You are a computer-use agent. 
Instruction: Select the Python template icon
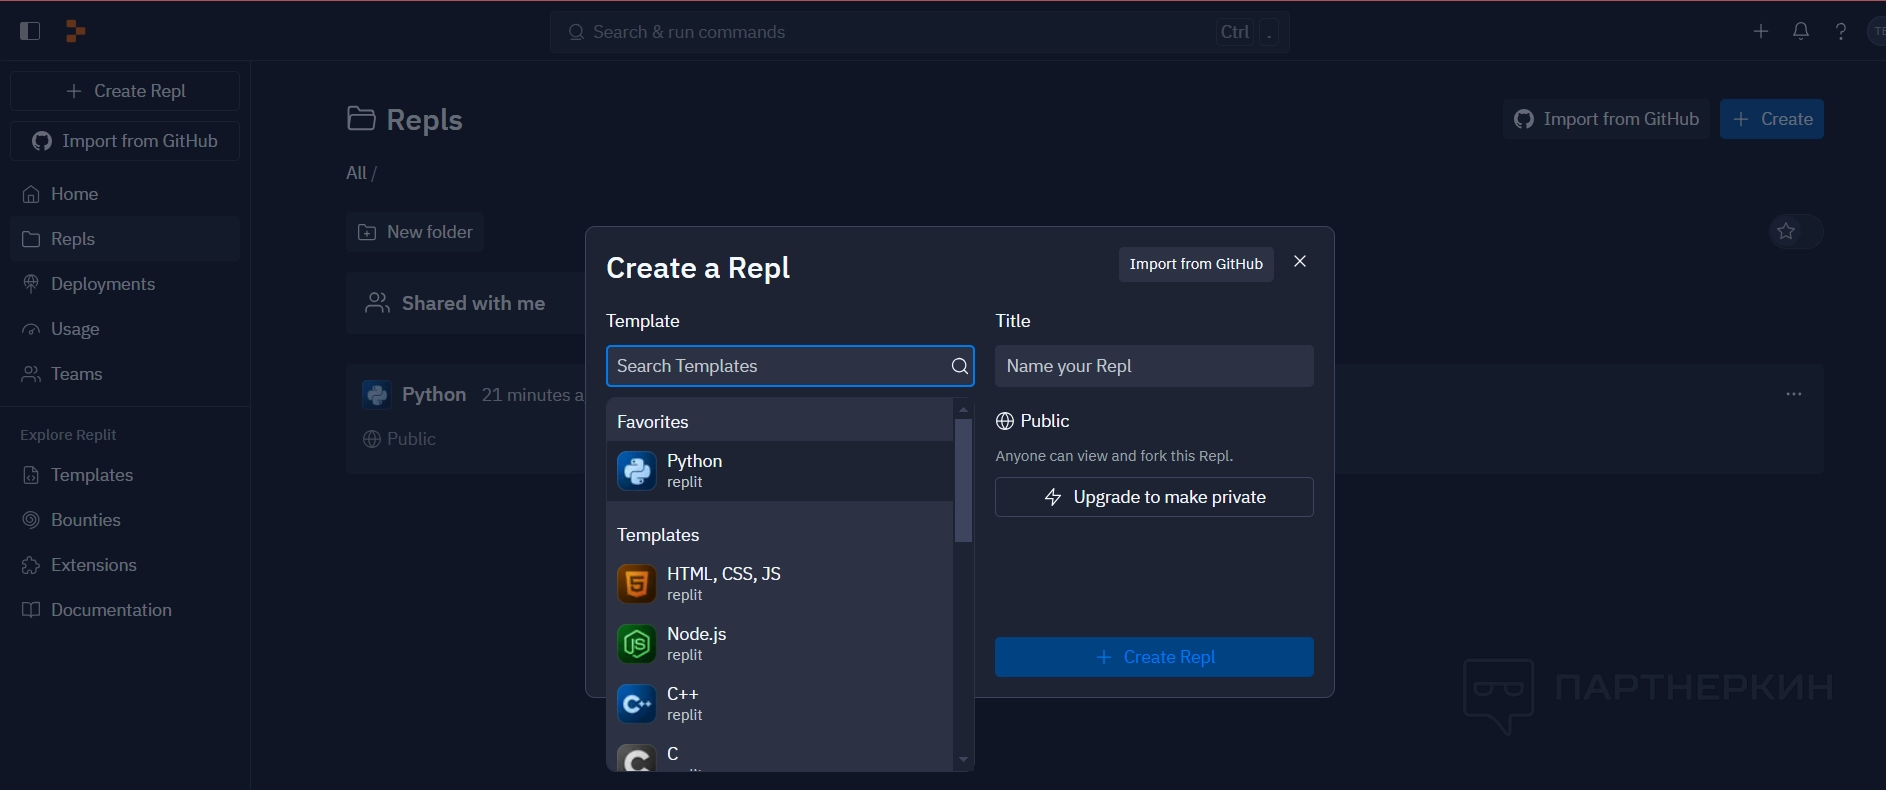637,471
